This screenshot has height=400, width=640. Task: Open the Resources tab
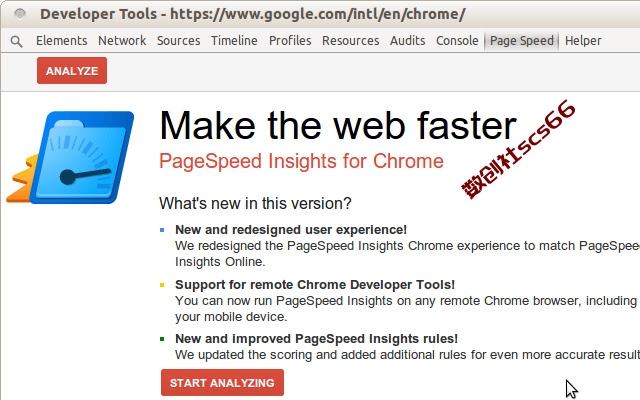point(351,41)
